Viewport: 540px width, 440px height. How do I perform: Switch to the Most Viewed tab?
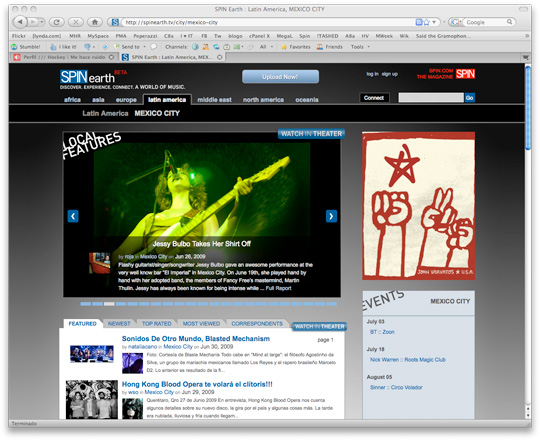click(x=201, y=324)
